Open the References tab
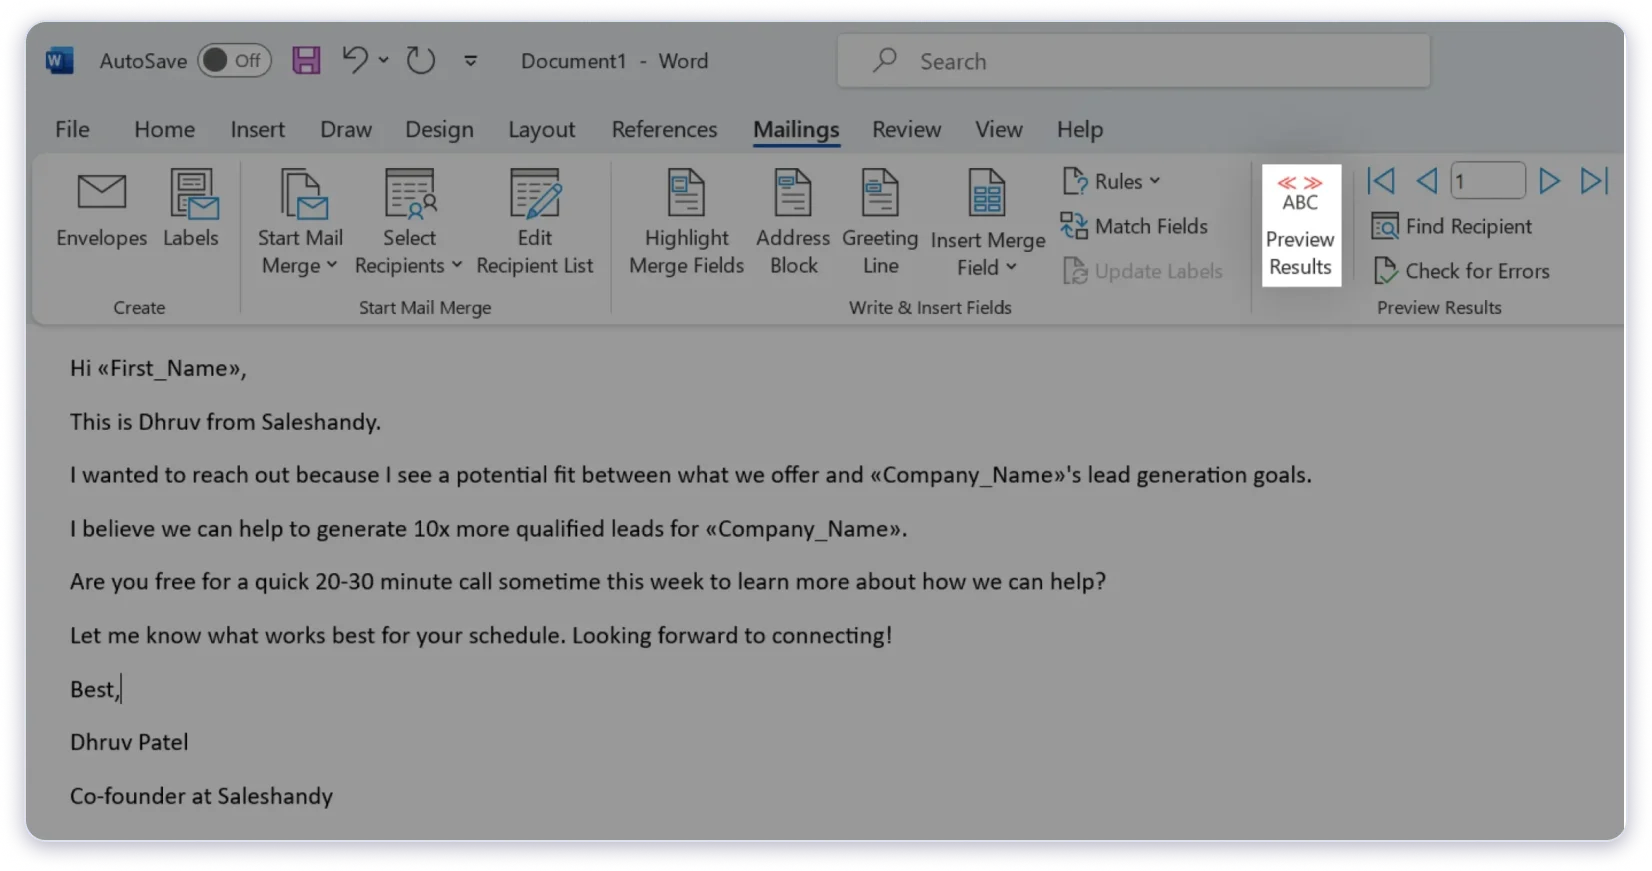1652x871 pixels. (664, 129)
